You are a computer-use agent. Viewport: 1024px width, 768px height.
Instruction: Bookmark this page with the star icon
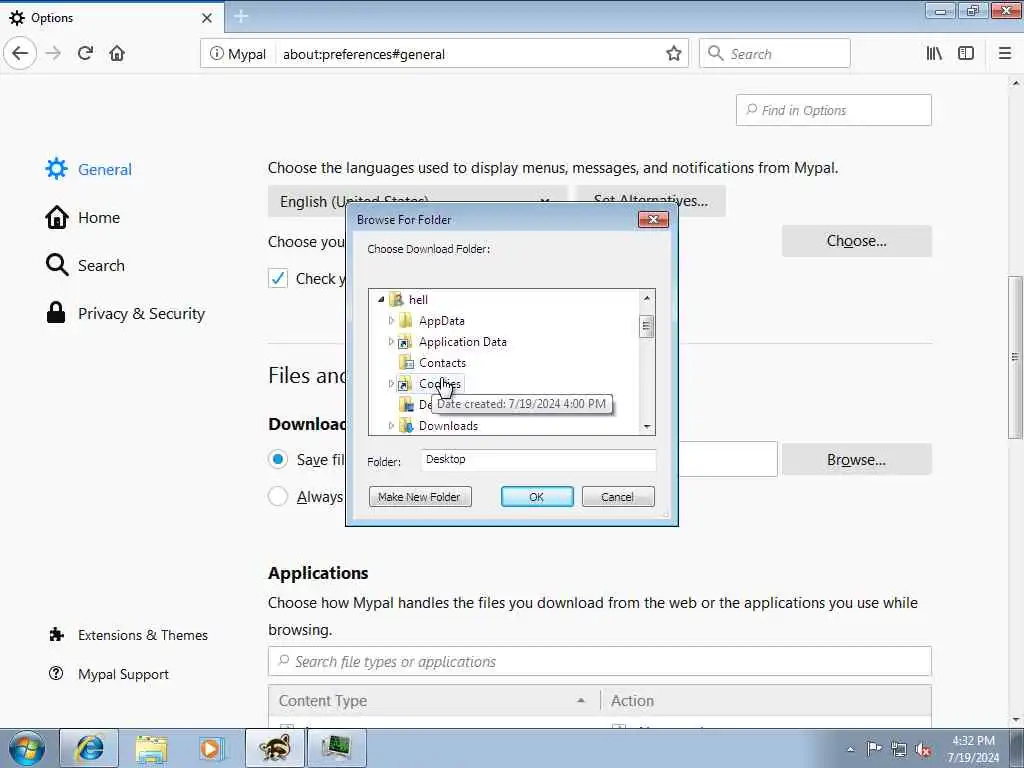(x=673, y=54)
